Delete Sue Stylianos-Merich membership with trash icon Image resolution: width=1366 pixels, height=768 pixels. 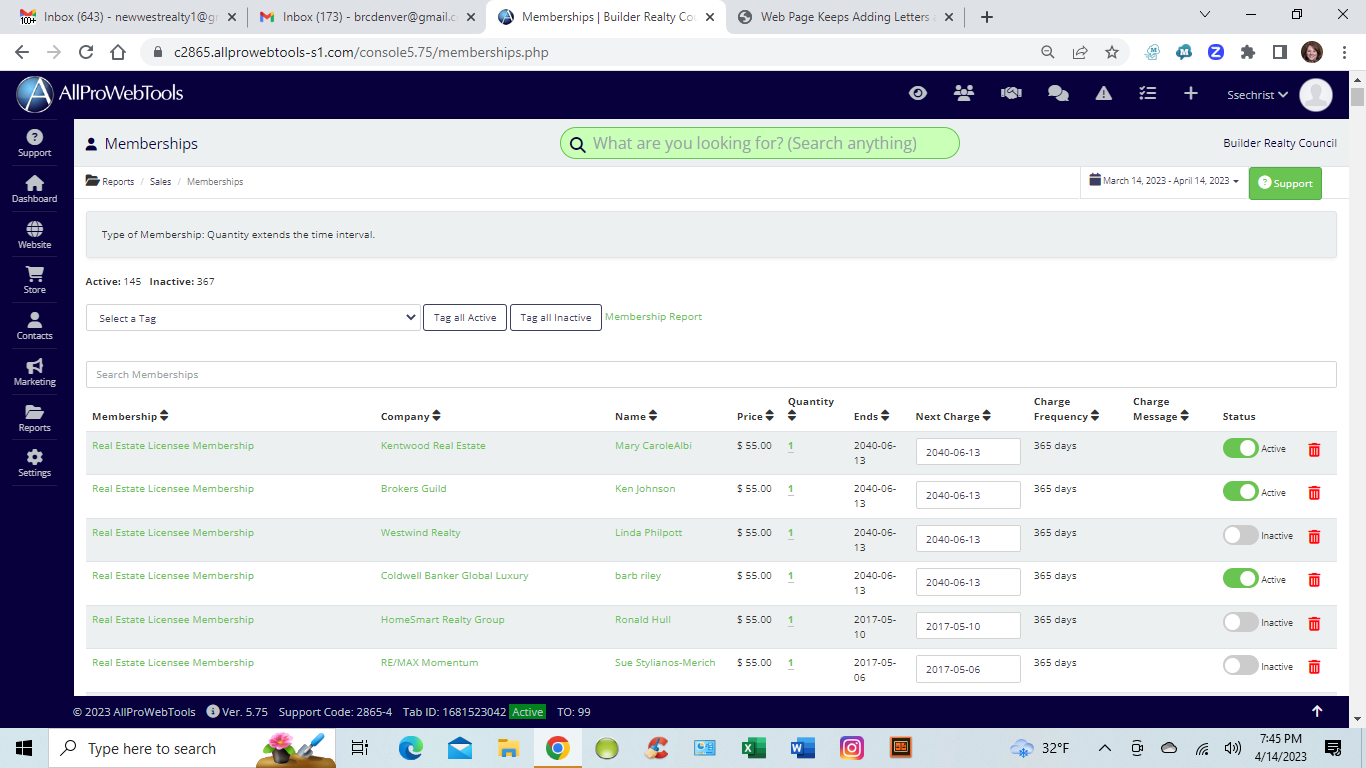1314,666
